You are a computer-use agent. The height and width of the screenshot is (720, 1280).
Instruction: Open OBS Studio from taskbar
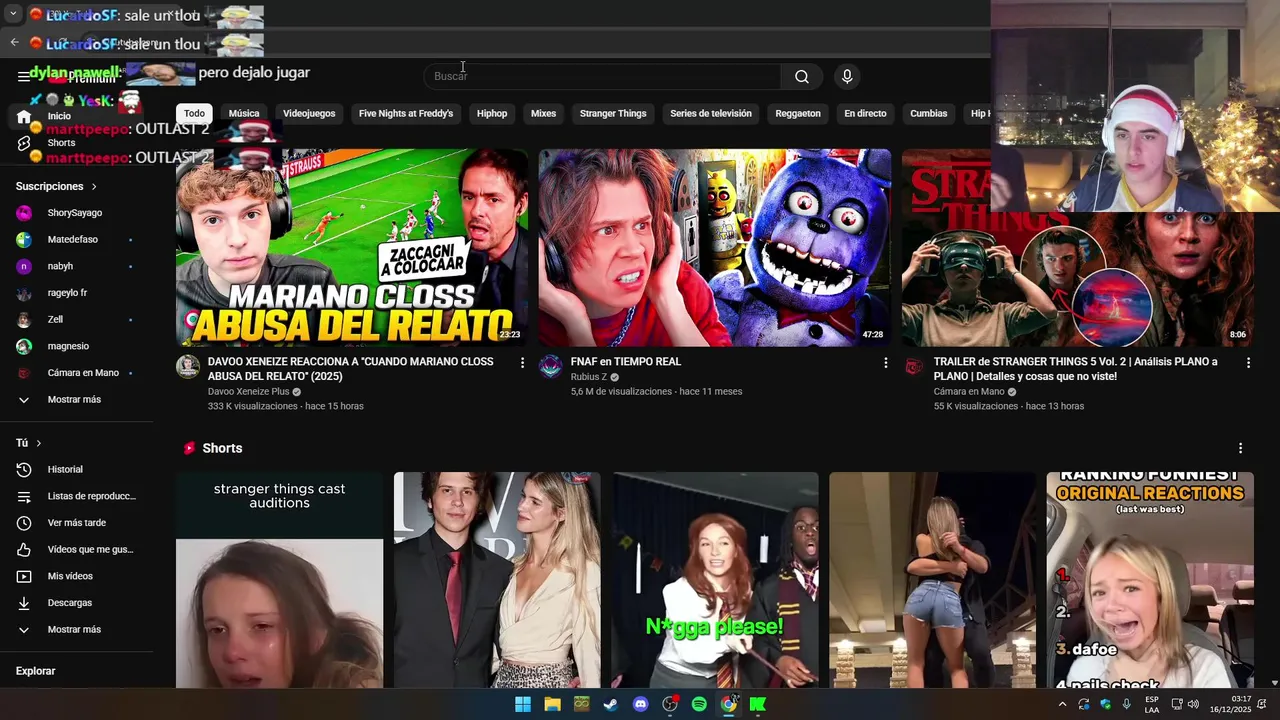(x=670, y=704)
